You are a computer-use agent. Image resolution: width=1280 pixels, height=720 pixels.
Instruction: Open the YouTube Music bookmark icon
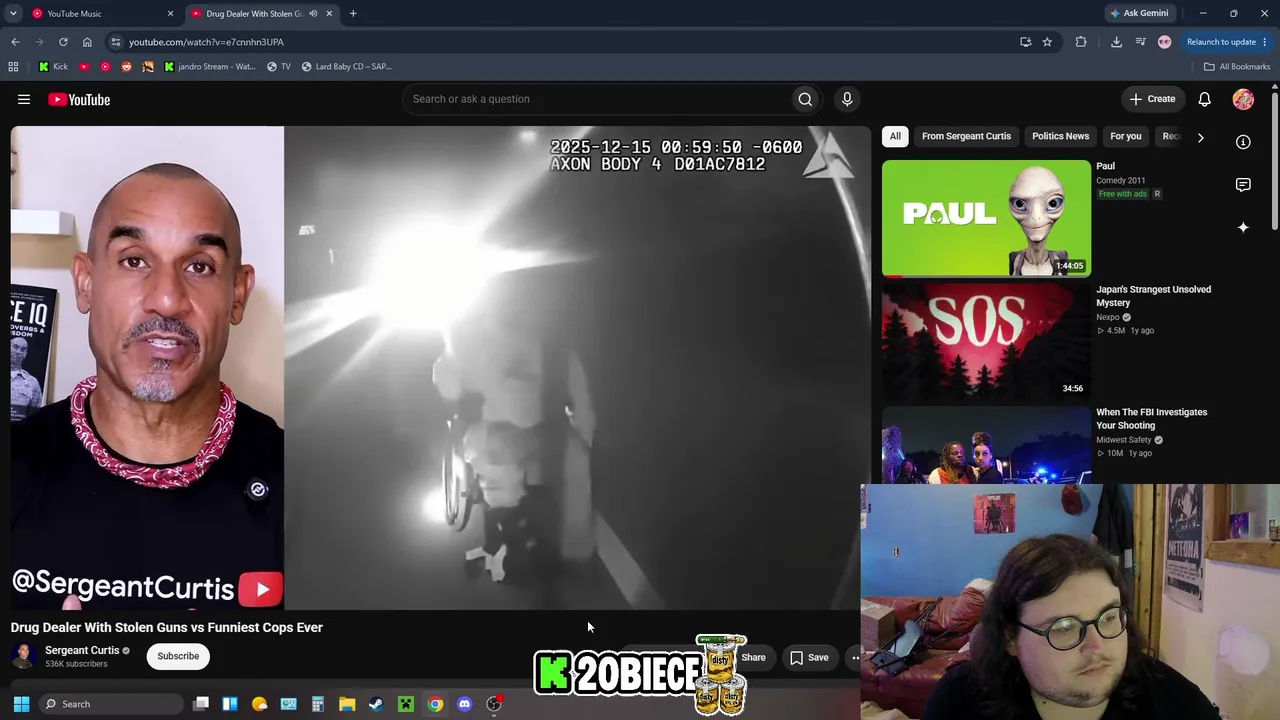tap(105, 67)
